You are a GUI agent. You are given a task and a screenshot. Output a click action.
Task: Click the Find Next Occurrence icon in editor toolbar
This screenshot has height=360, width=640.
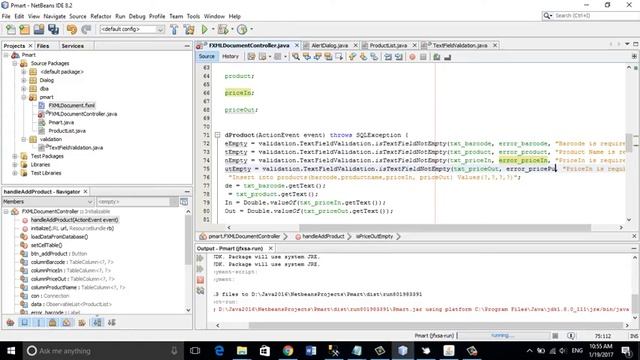coord(318,57)
